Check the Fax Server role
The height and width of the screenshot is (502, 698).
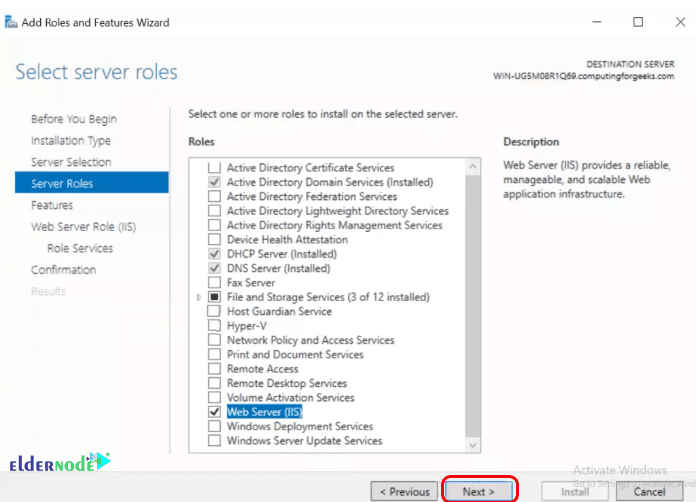(213, 283)
